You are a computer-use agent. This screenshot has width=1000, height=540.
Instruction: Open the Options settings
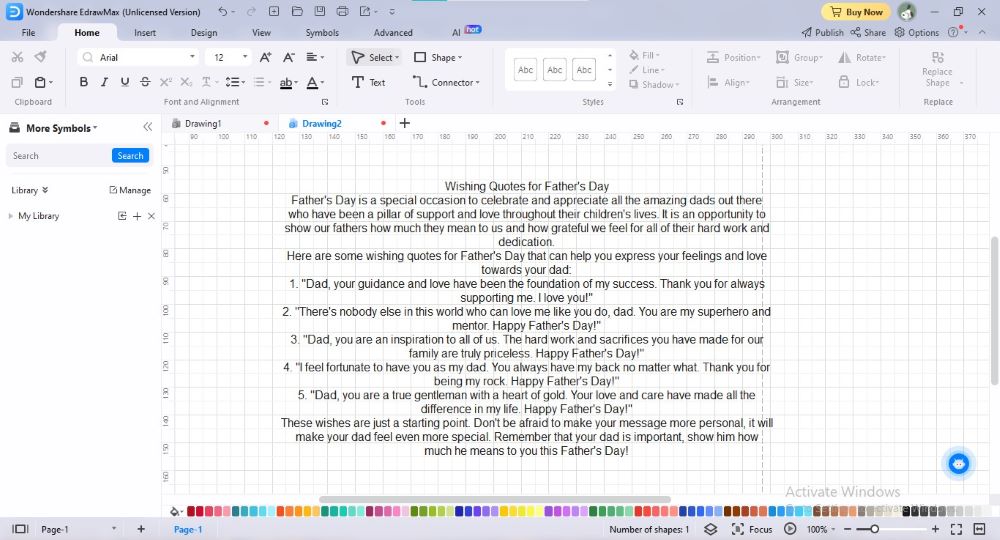coord(916,32)
